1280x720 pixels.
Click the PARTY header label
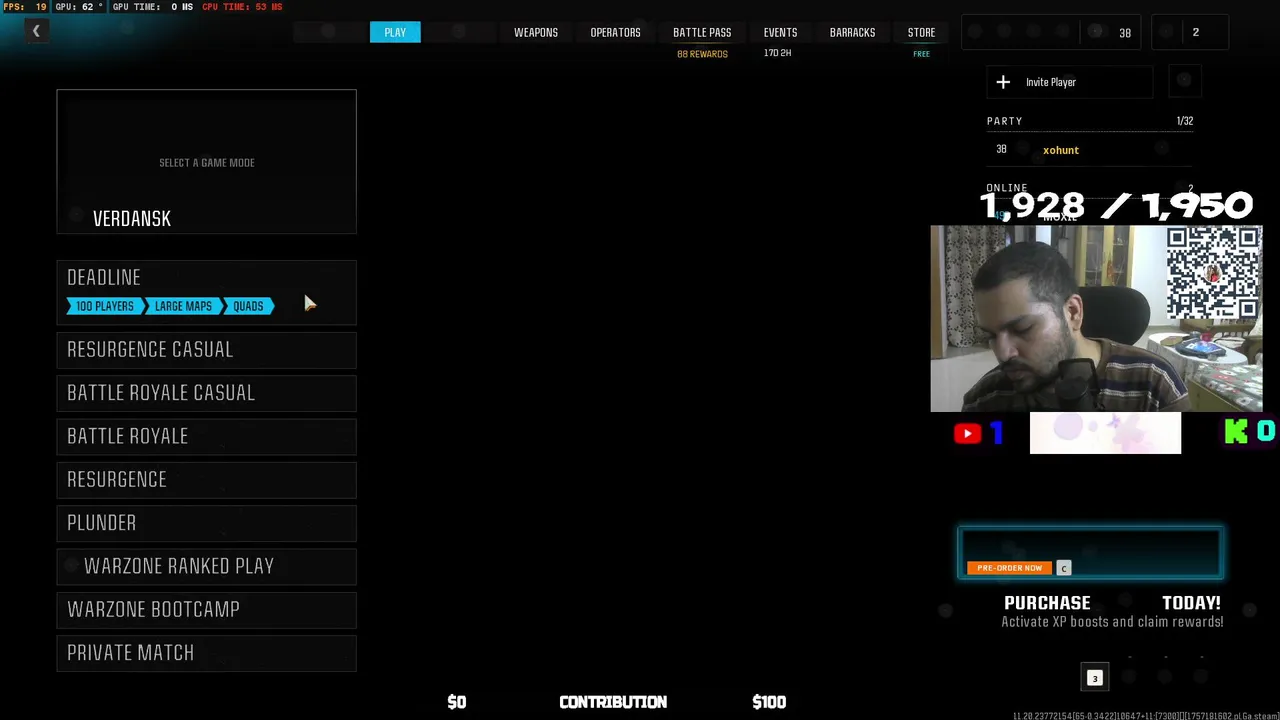1004,121
